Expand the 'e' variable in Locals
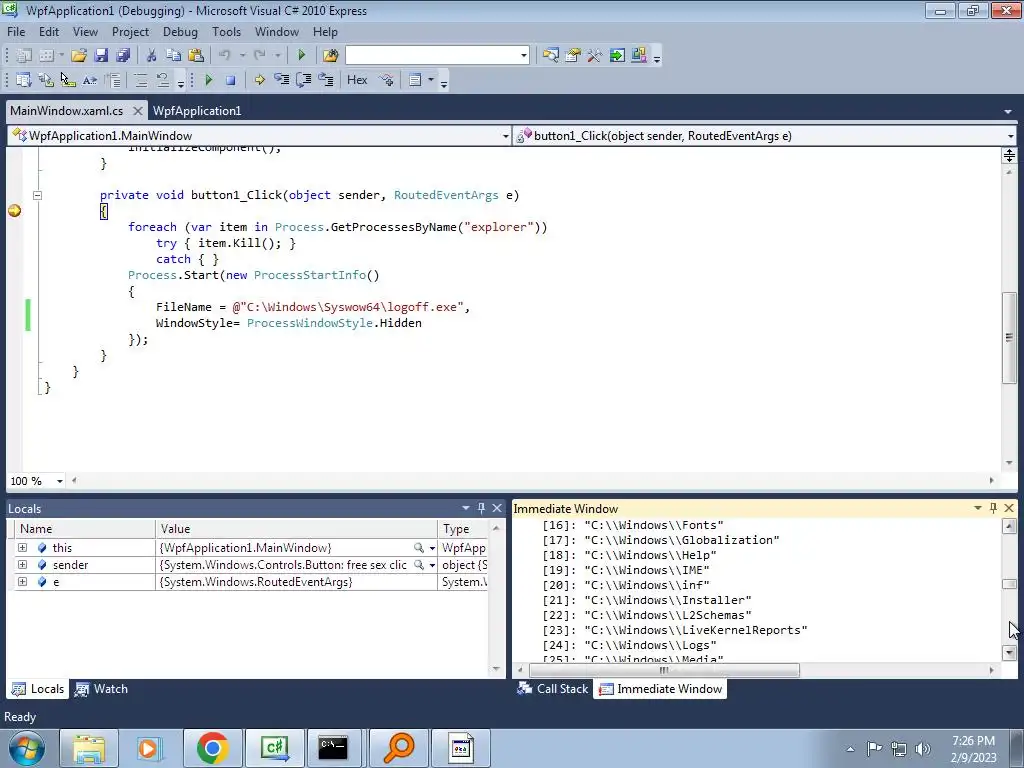 coord(22,581)
